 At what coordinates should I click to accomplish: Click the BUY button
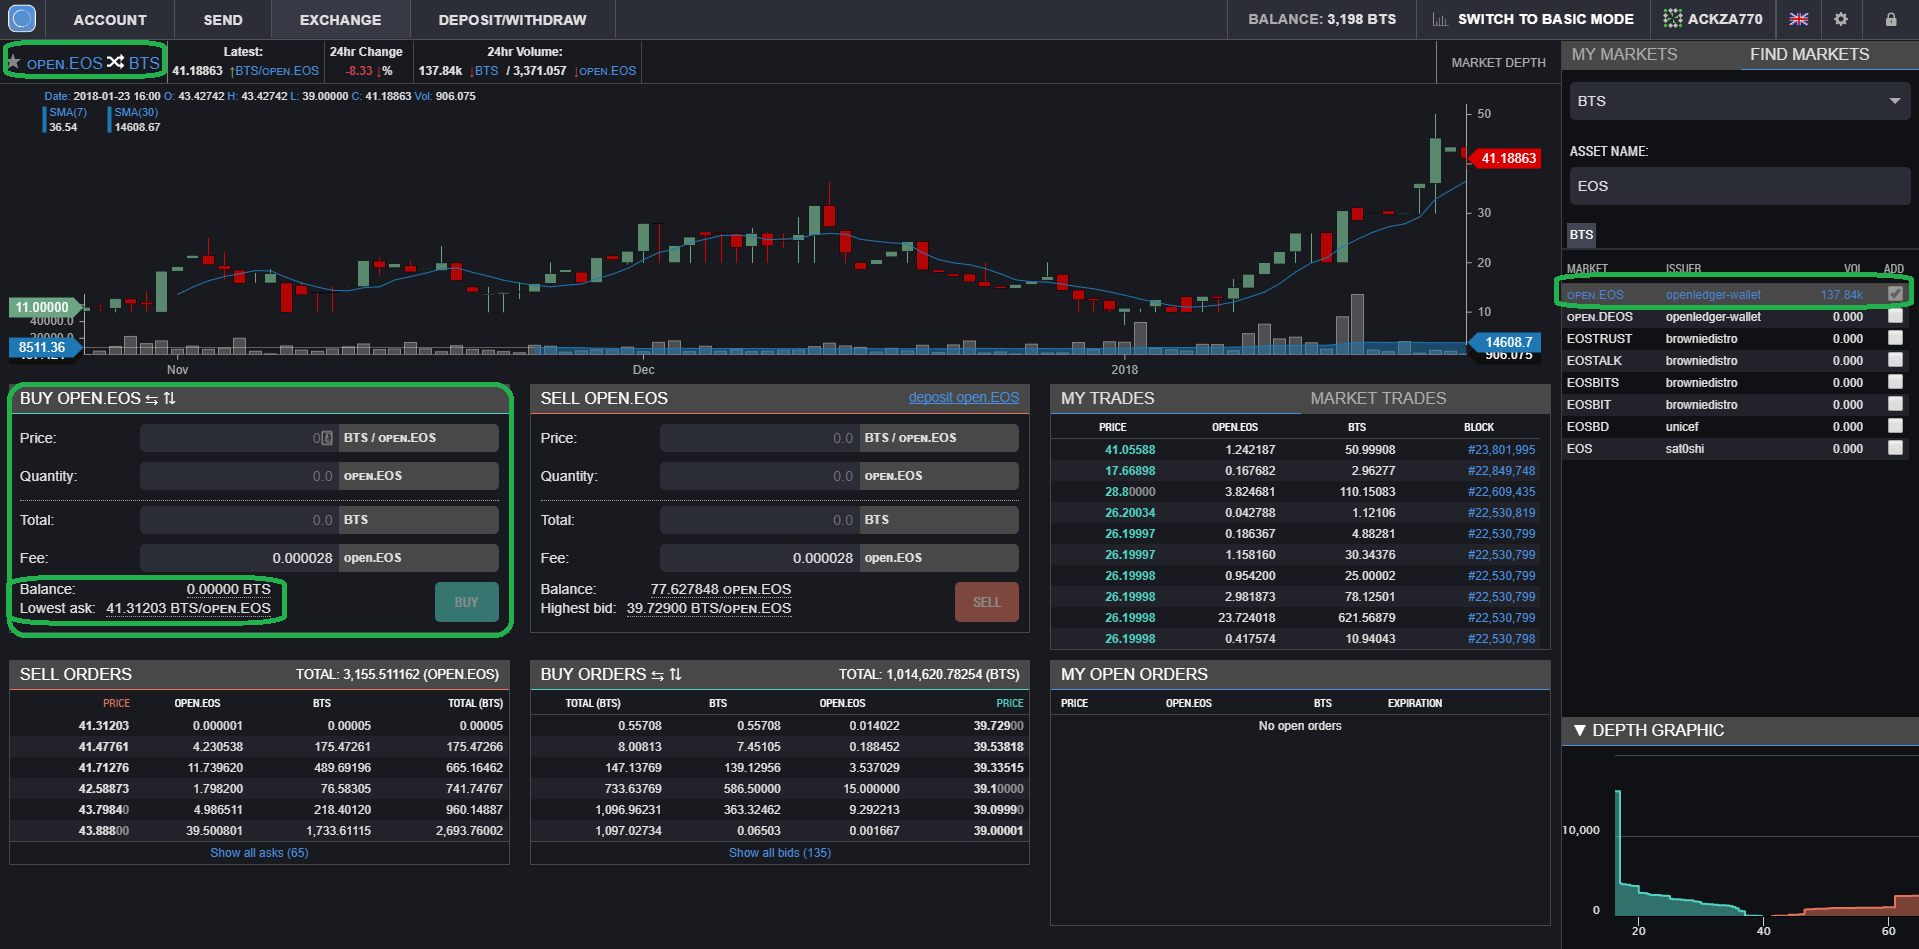click(x=466, y=602)
